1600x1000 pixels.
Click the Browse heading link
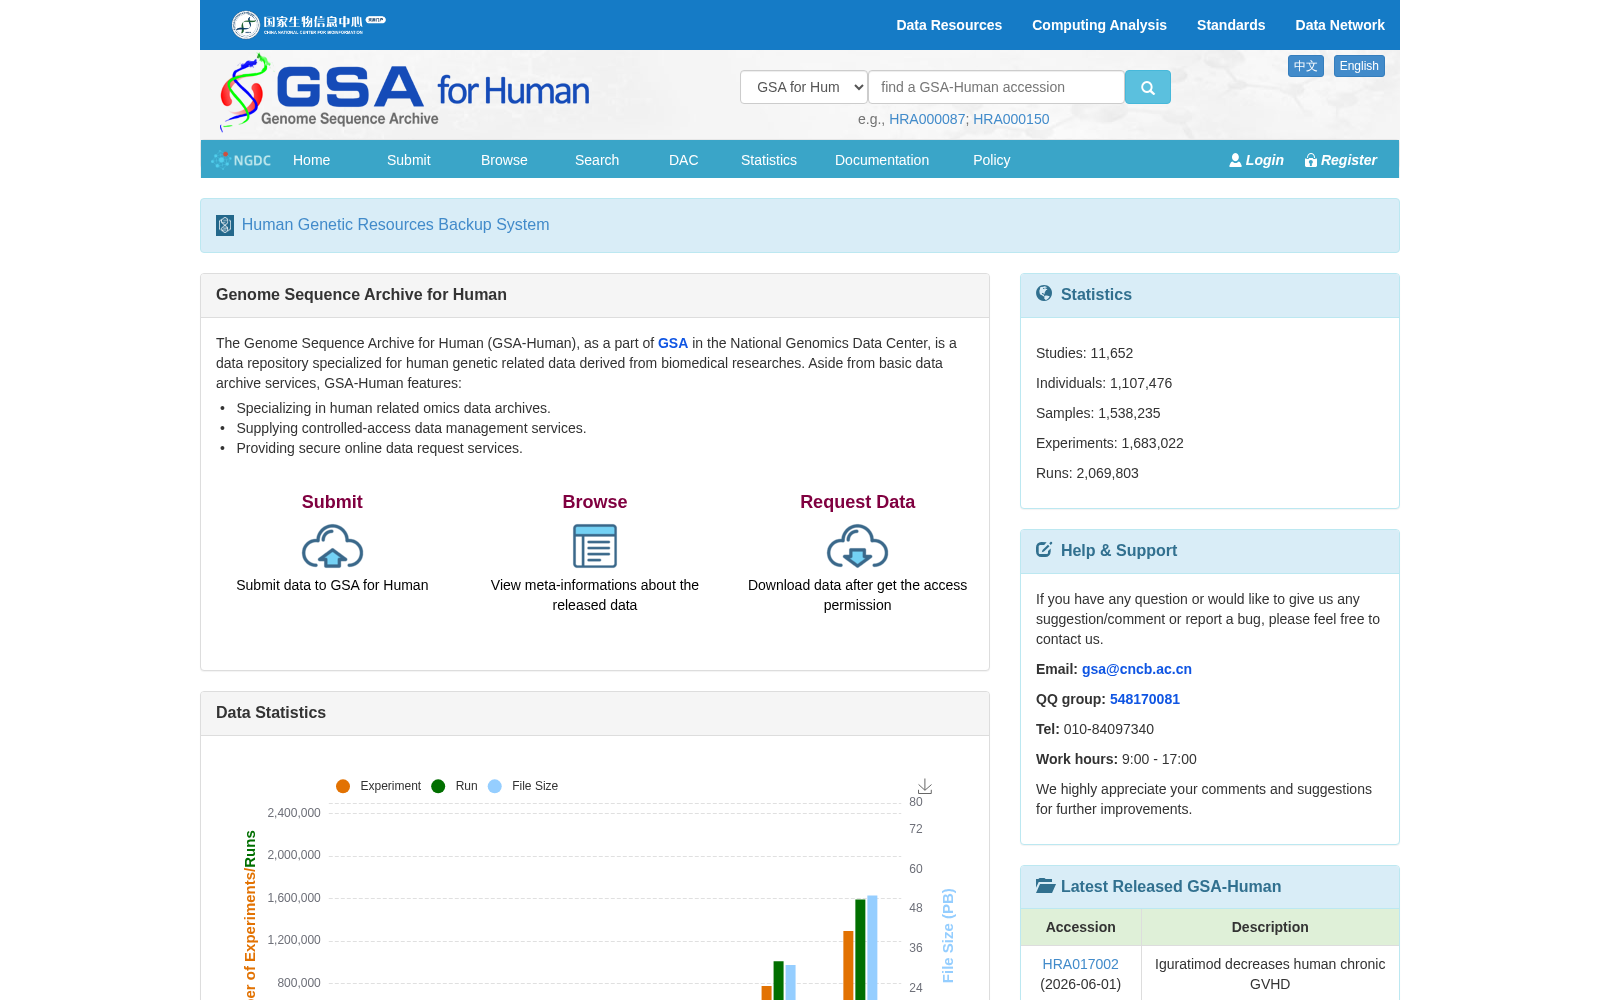pos(595,502)
